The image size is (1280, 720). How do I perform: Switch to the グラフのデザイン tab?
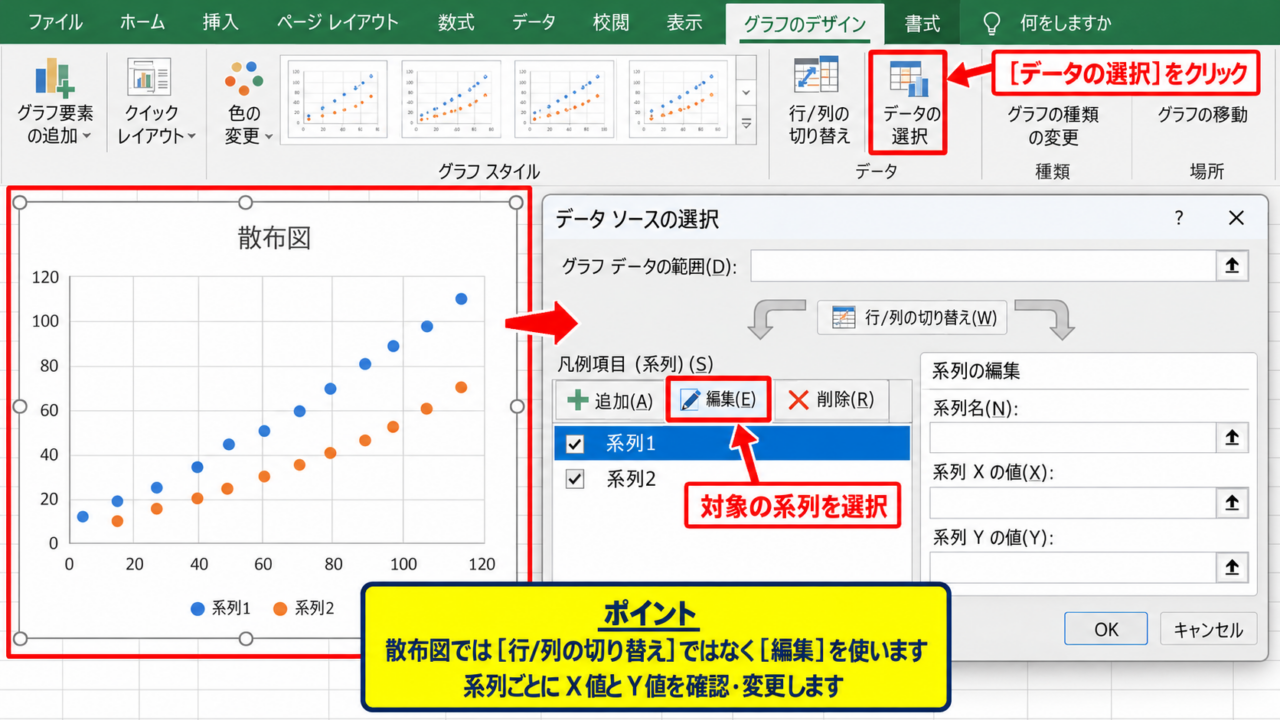click(x=805, y=24)
